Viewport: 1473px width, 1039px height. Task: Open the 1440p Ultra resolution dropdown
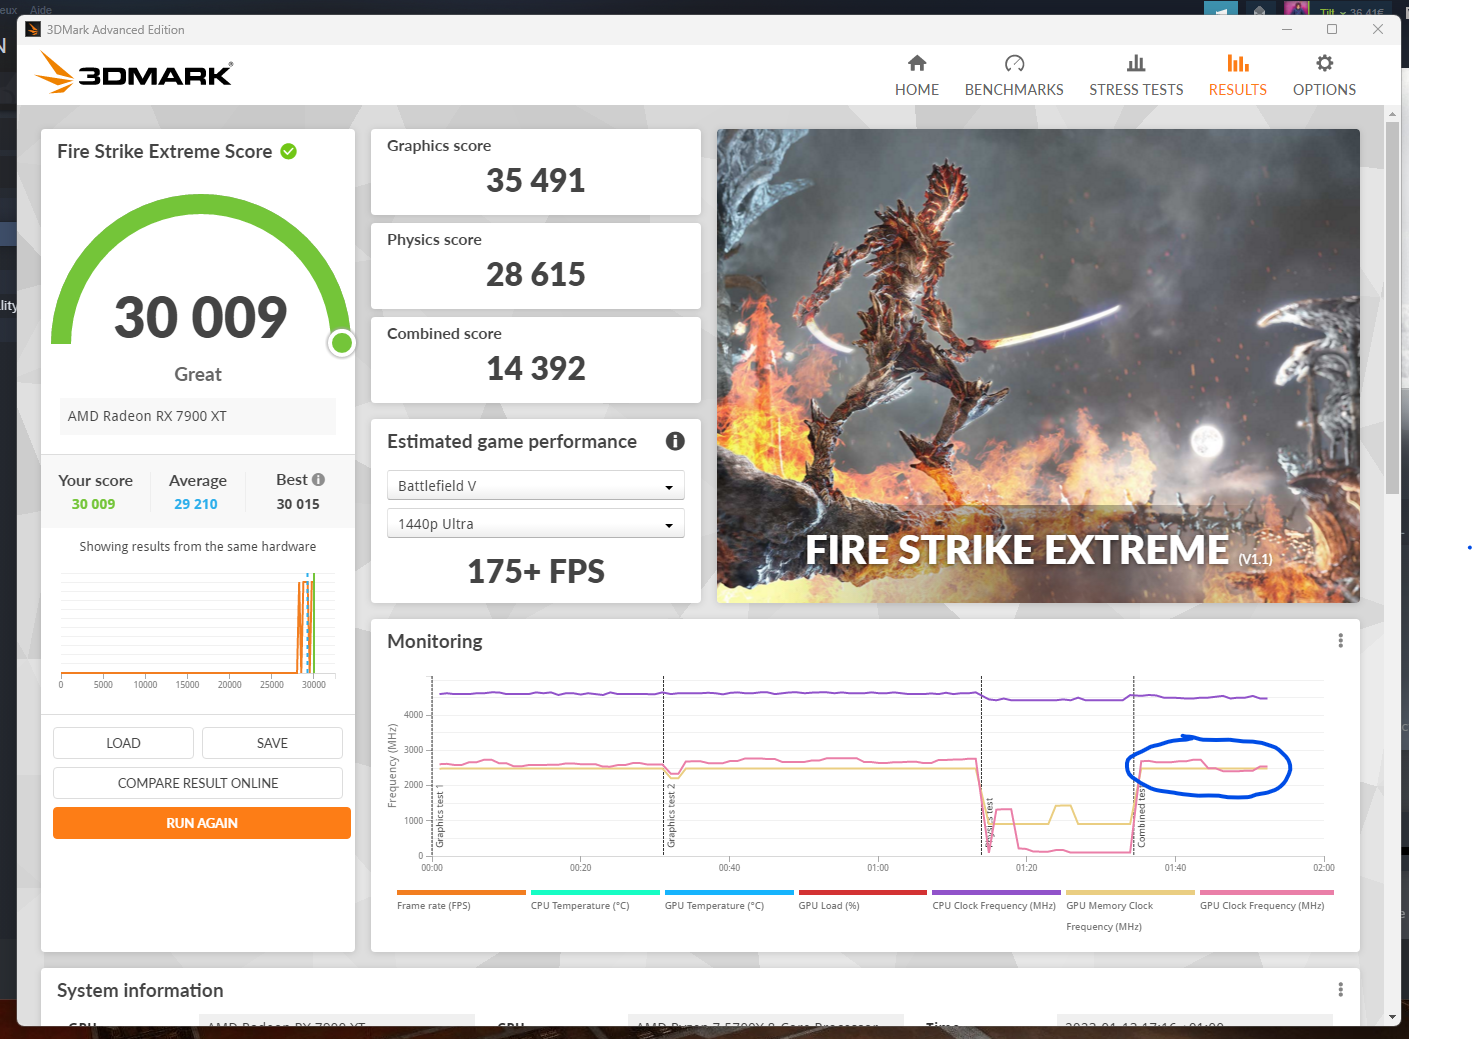pos(535,524)
